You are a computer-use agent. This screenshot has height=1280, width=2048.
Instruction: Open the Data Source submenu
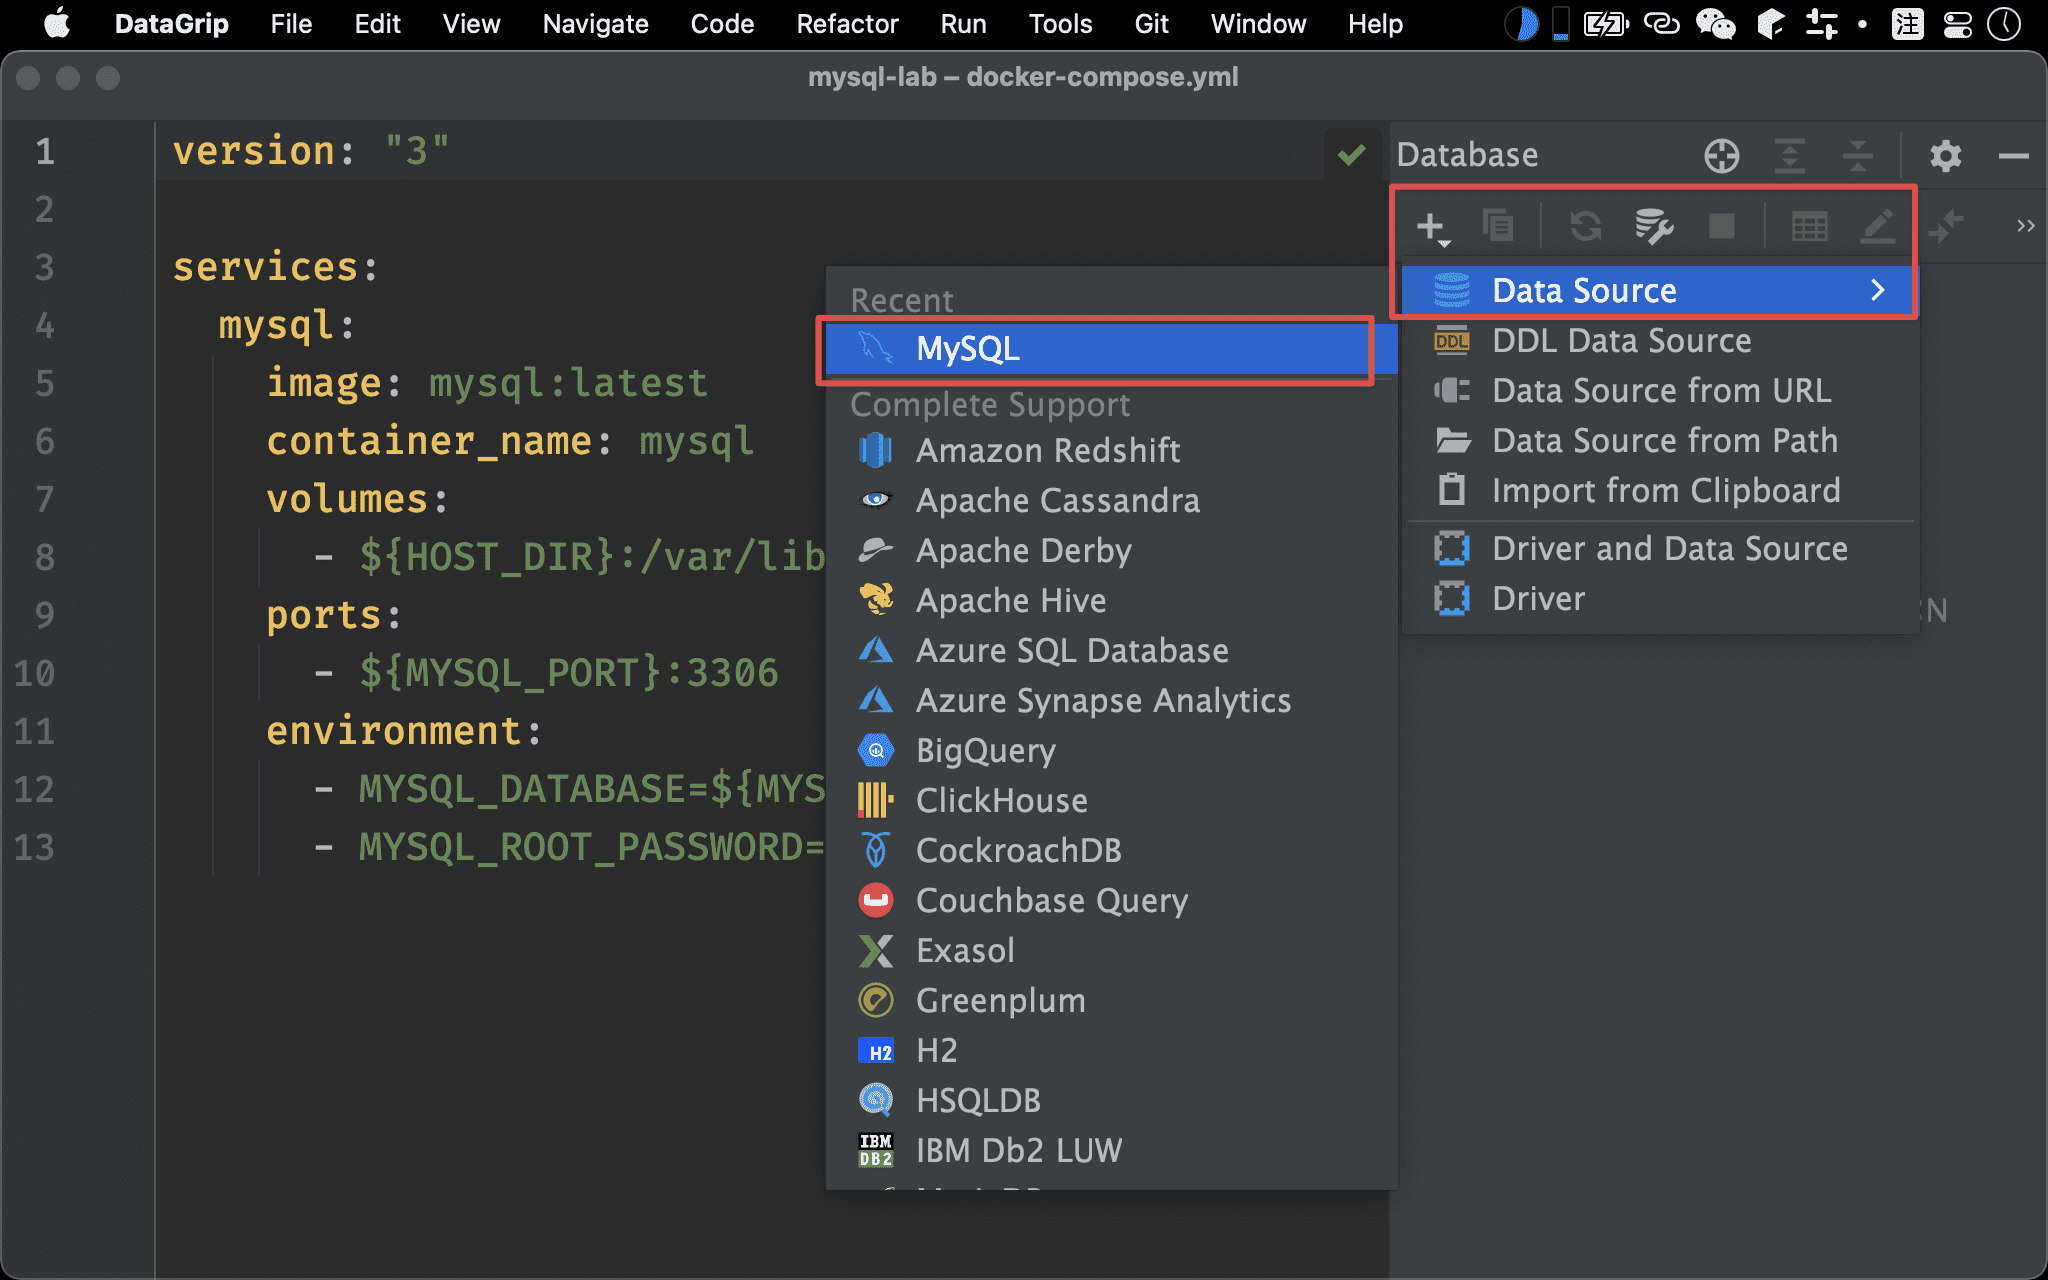pos(1658,291)
